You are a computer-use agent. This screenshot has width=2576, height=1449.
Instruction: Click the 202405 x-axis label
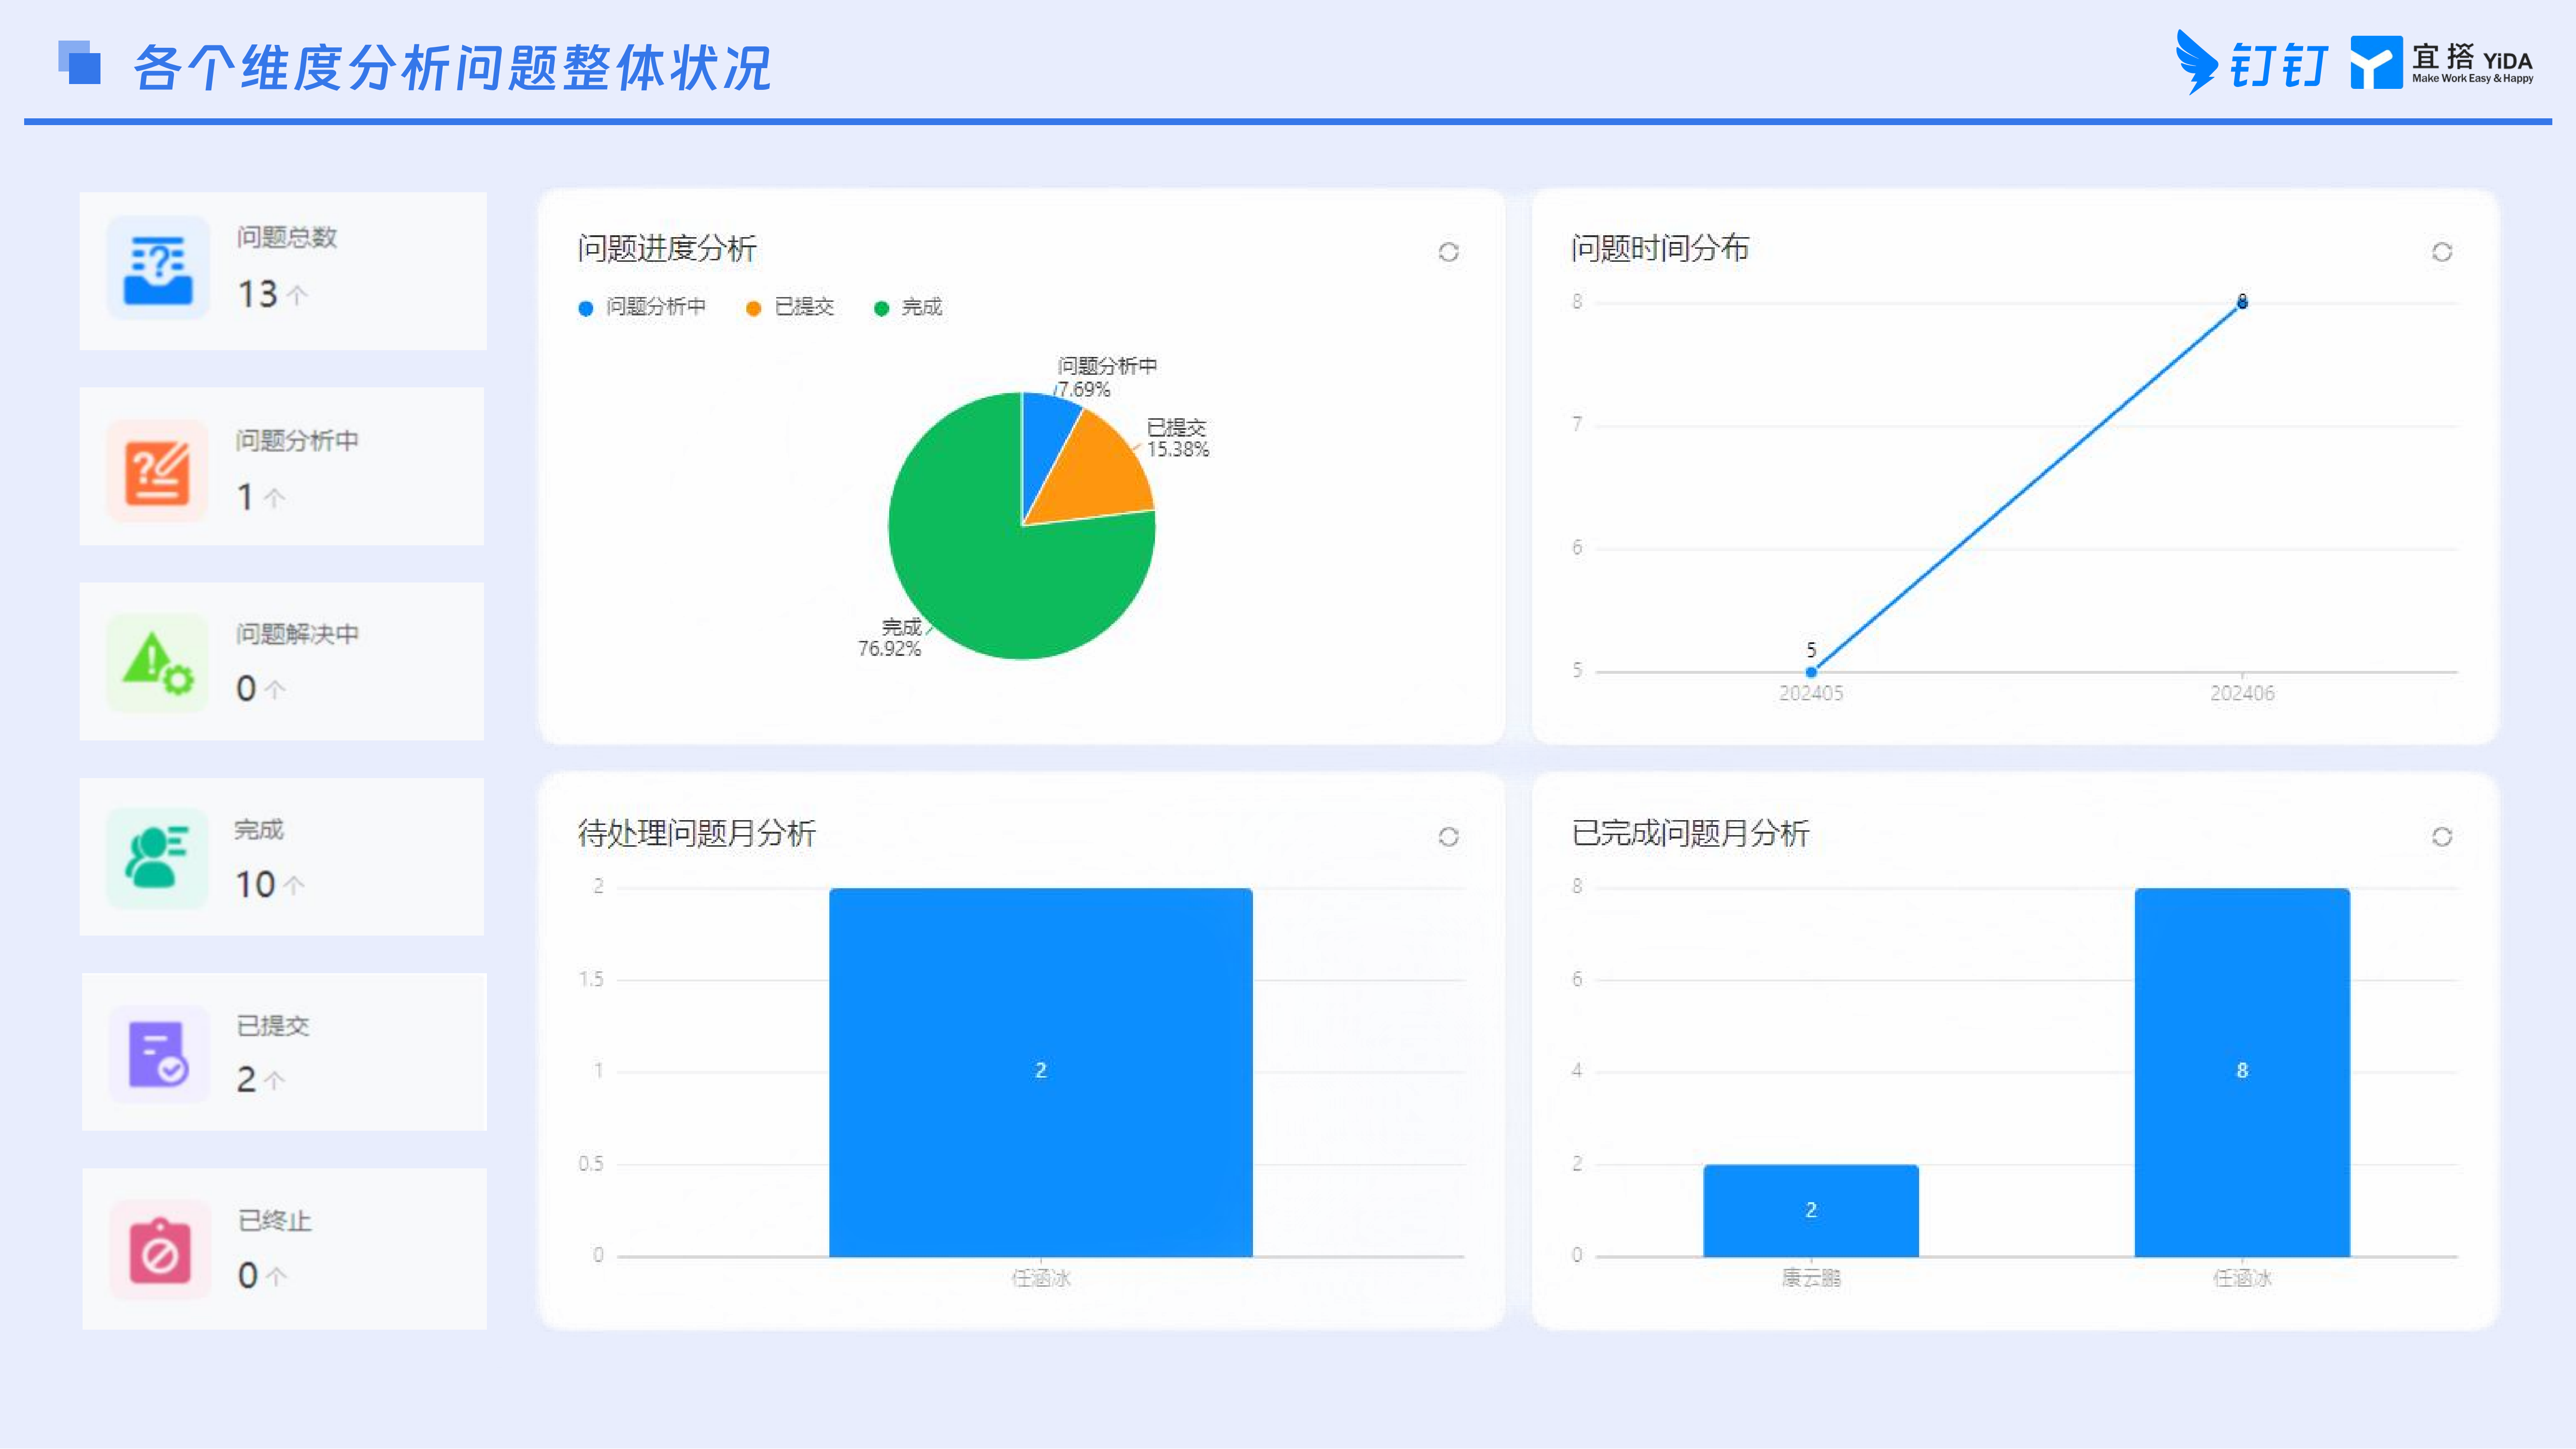point(1811,693)
